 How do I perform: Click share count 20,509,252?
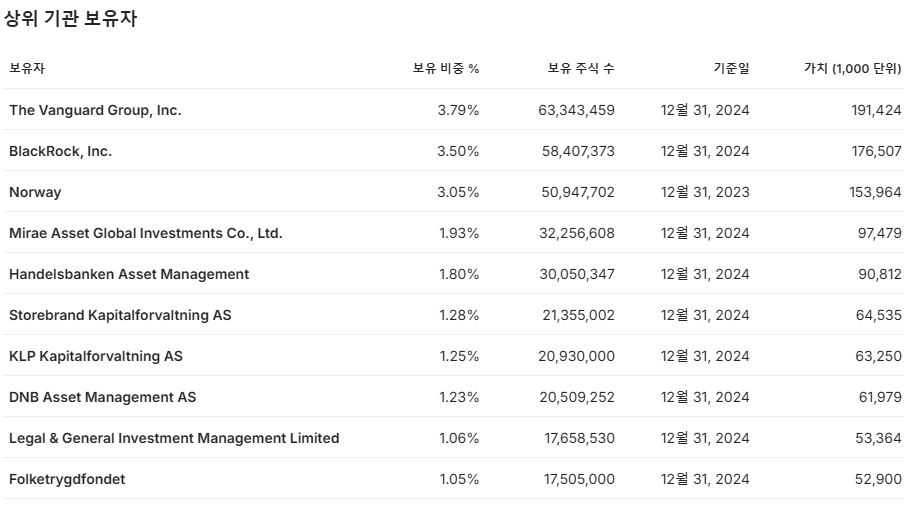coord(577,397)
